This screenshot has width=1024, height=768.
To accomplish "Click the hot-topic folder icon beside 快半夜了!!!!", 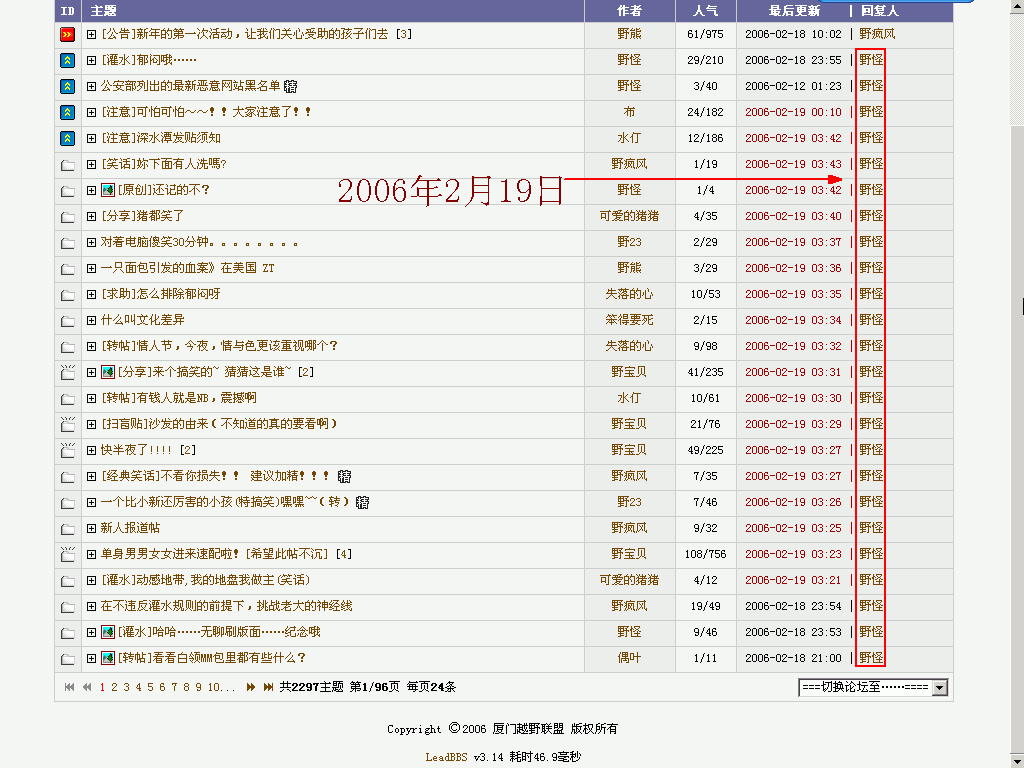I will pos(67,450).
